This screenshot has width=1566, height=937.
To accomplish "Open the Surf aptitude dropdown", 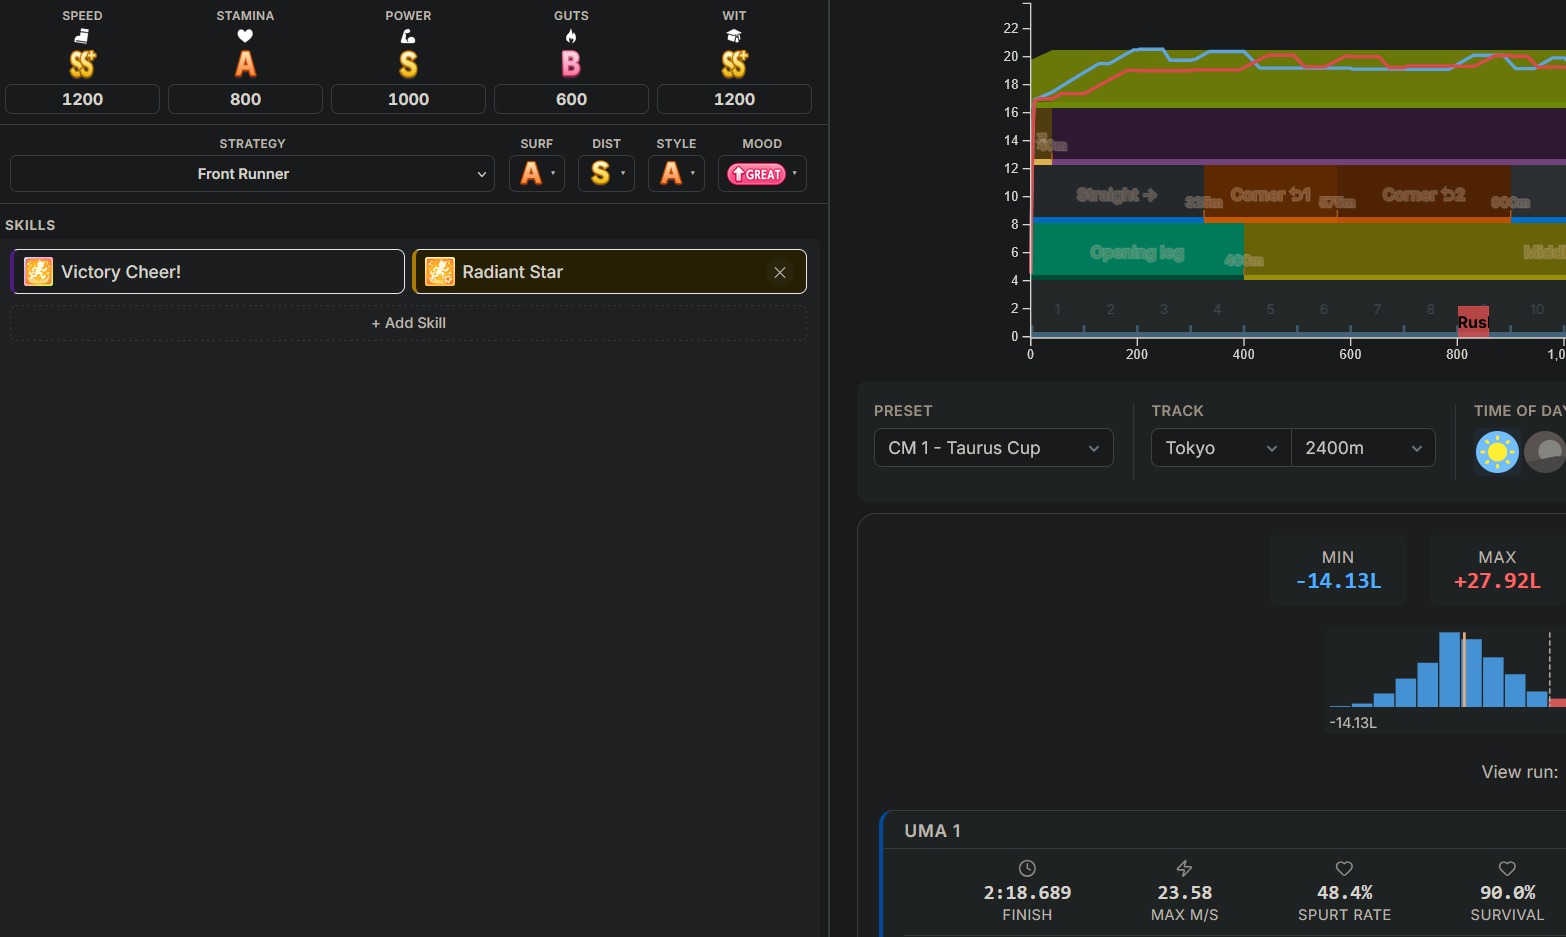I will 537,173.
